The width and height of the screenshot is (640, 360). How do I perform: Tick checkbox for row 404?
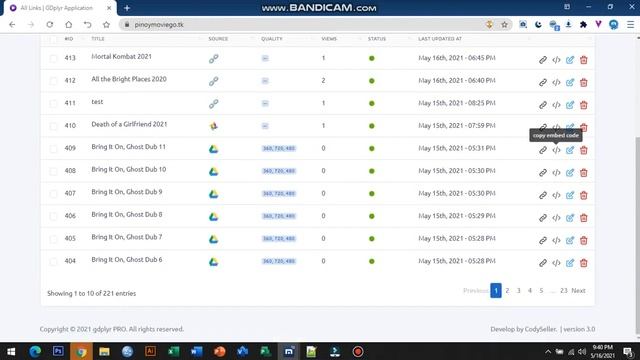pyautogui.click(x=53, y=261)
